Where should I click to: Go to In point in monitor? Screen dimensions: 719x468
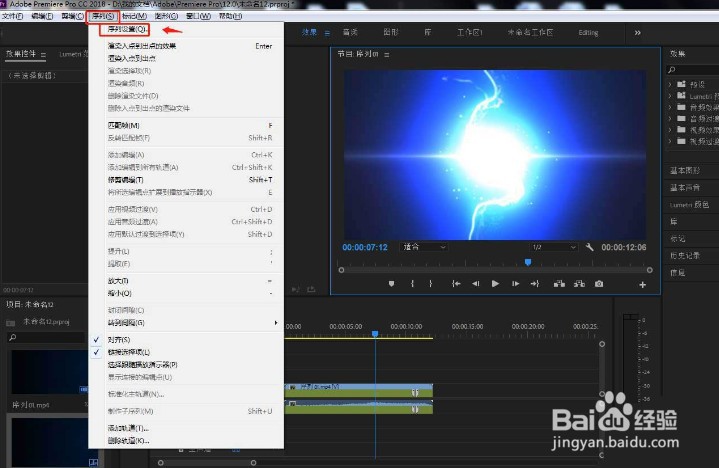[x=456, y=284]
